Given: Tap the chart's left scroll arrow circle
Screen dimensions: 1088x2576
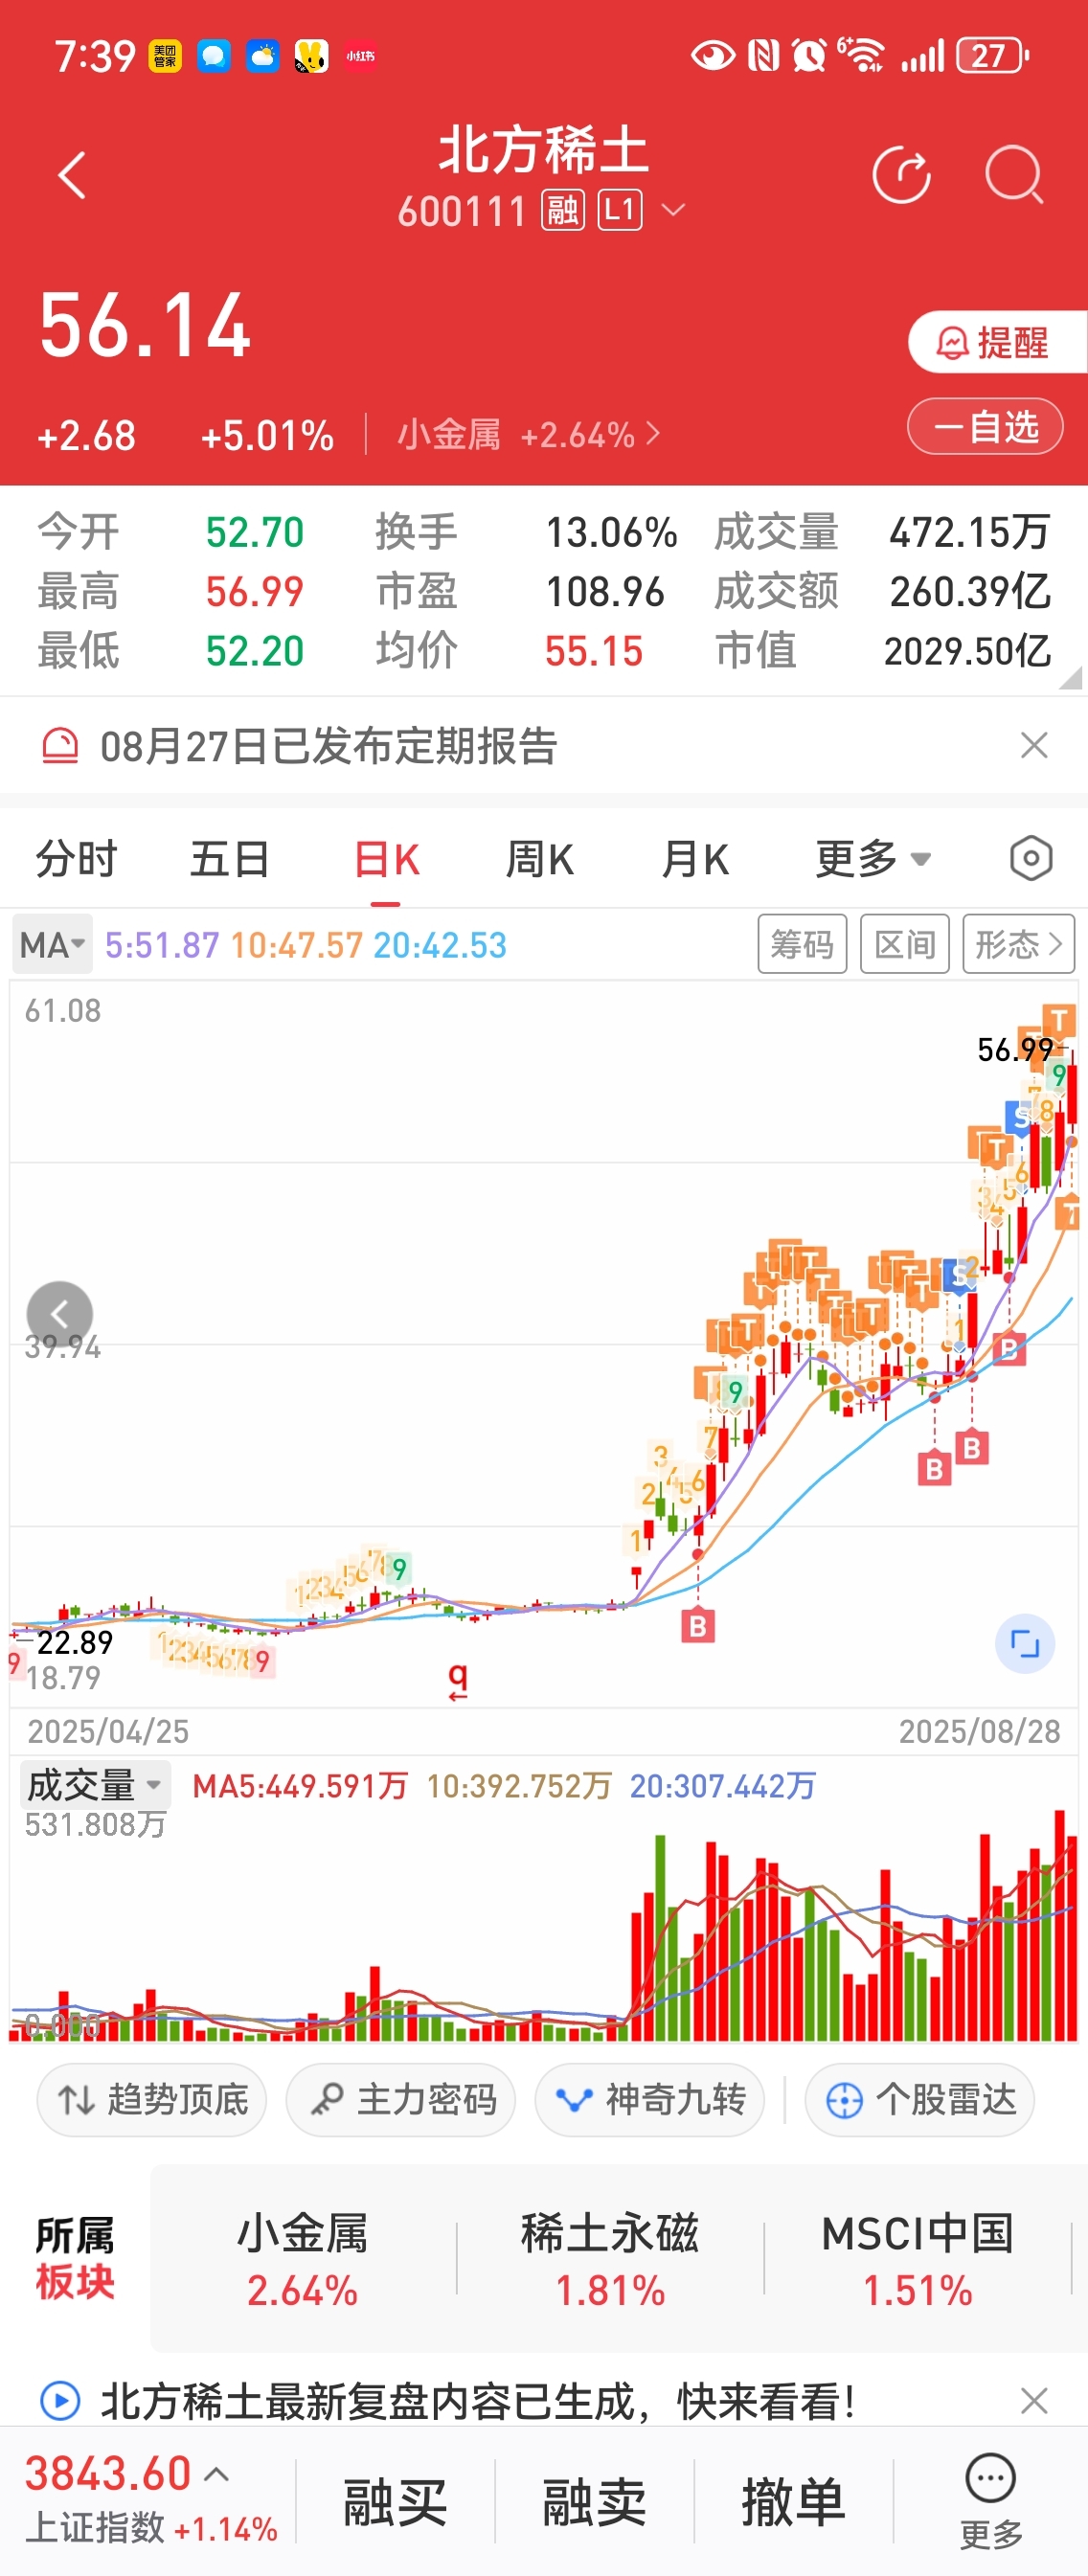Looking at the screenshot, I should [59, 1314].
